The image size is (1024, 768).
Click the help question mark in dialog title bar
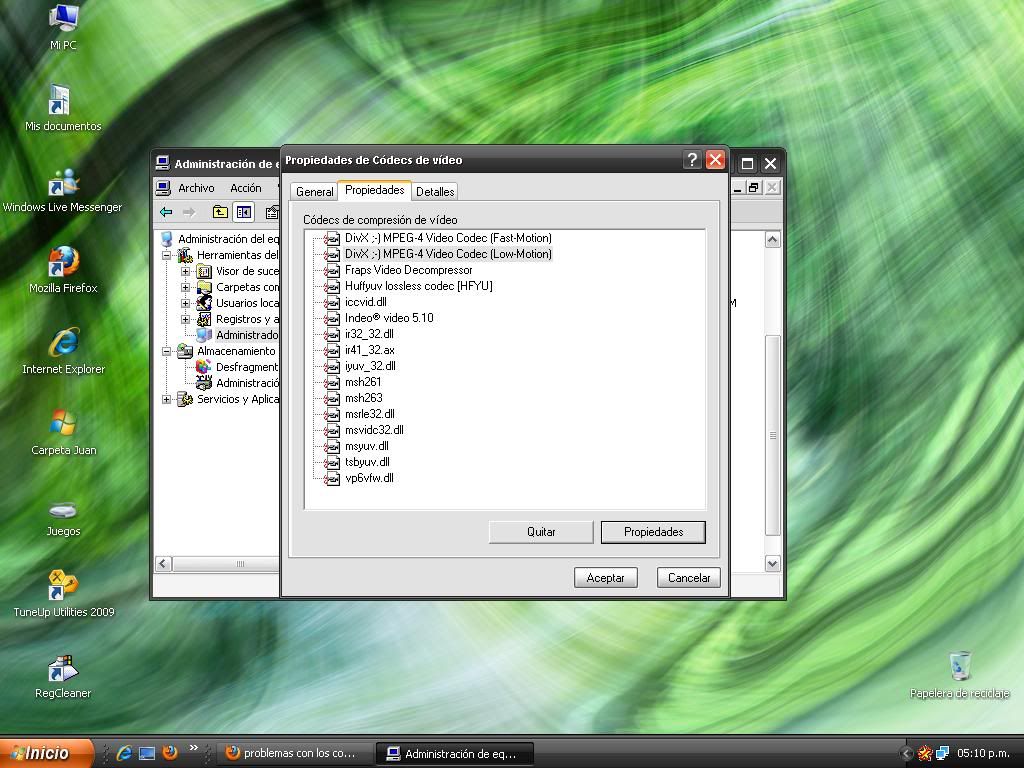[692, 160]
